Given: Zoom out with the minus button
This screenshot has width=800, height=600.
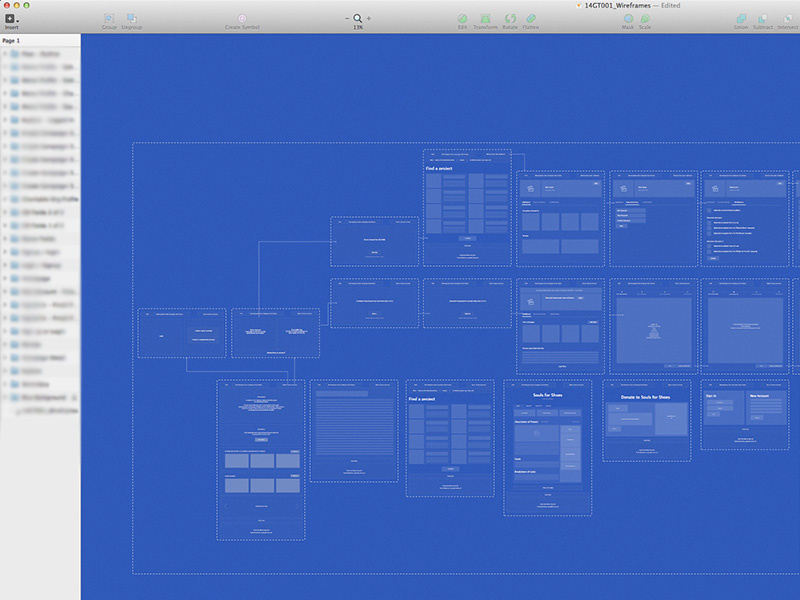Looking at the screenshot, I should [x=347, y=18].
